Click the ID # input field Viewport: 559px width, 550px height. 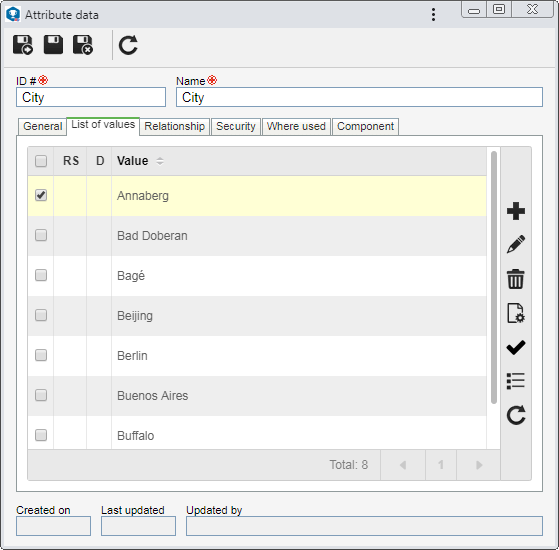(x=91, y=97)
